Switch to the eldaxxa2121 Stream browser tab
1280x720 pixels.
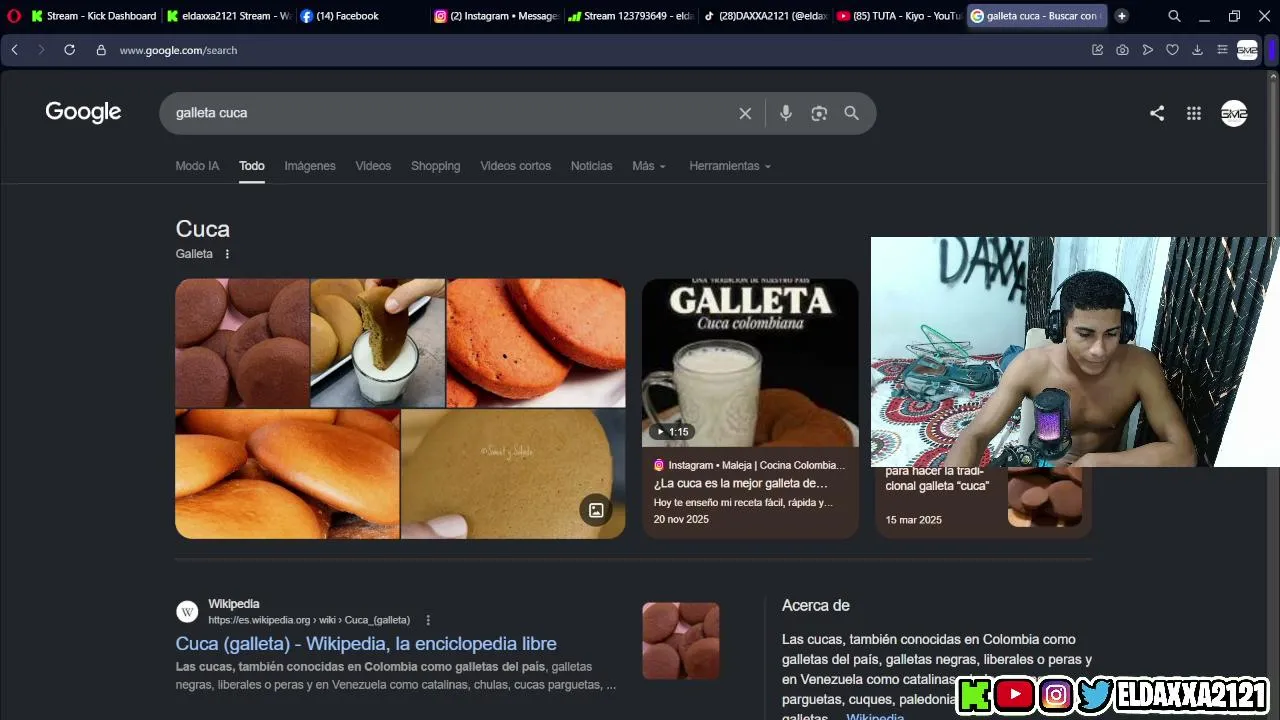click(x=229, y=16)
